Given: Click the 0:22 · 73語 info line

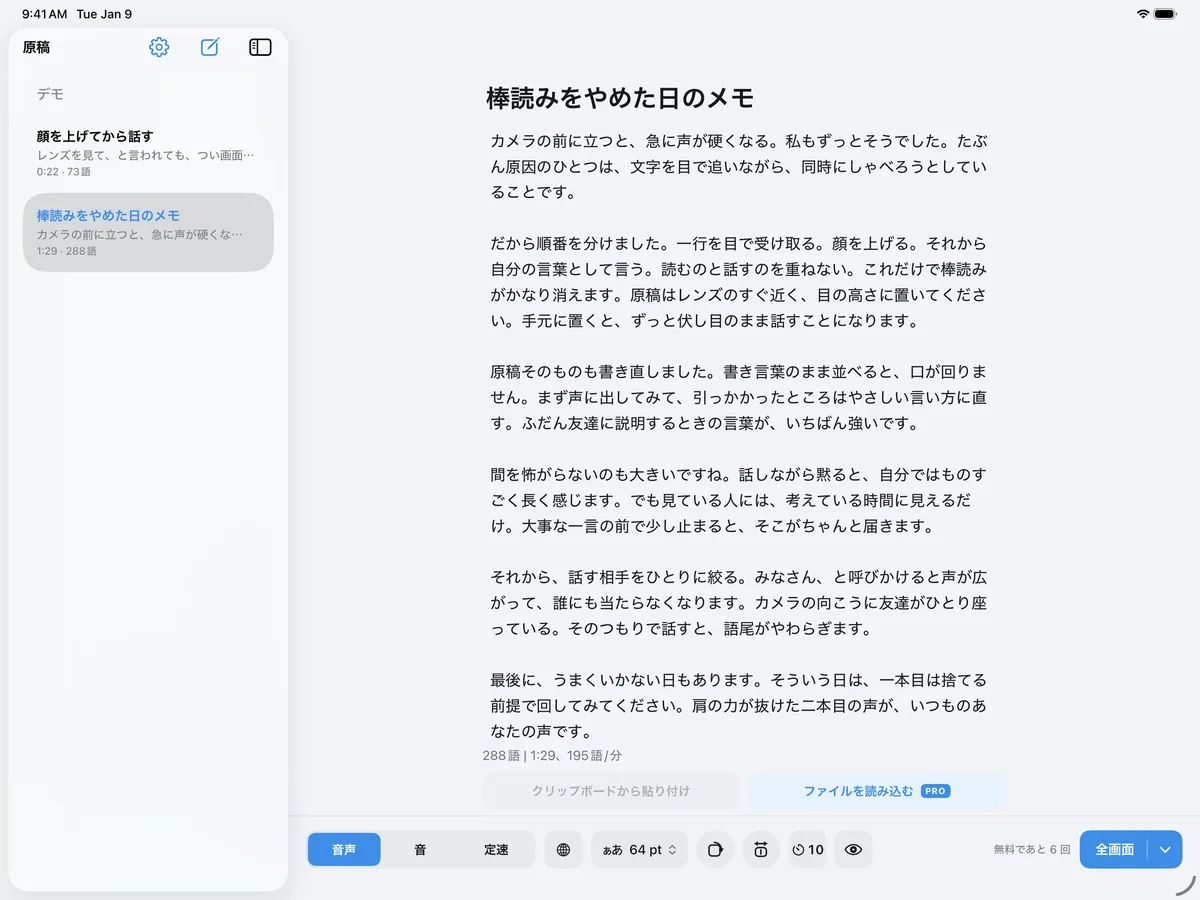Looking at the screenshot, I should pyautogui.click(x=64, y=172).
